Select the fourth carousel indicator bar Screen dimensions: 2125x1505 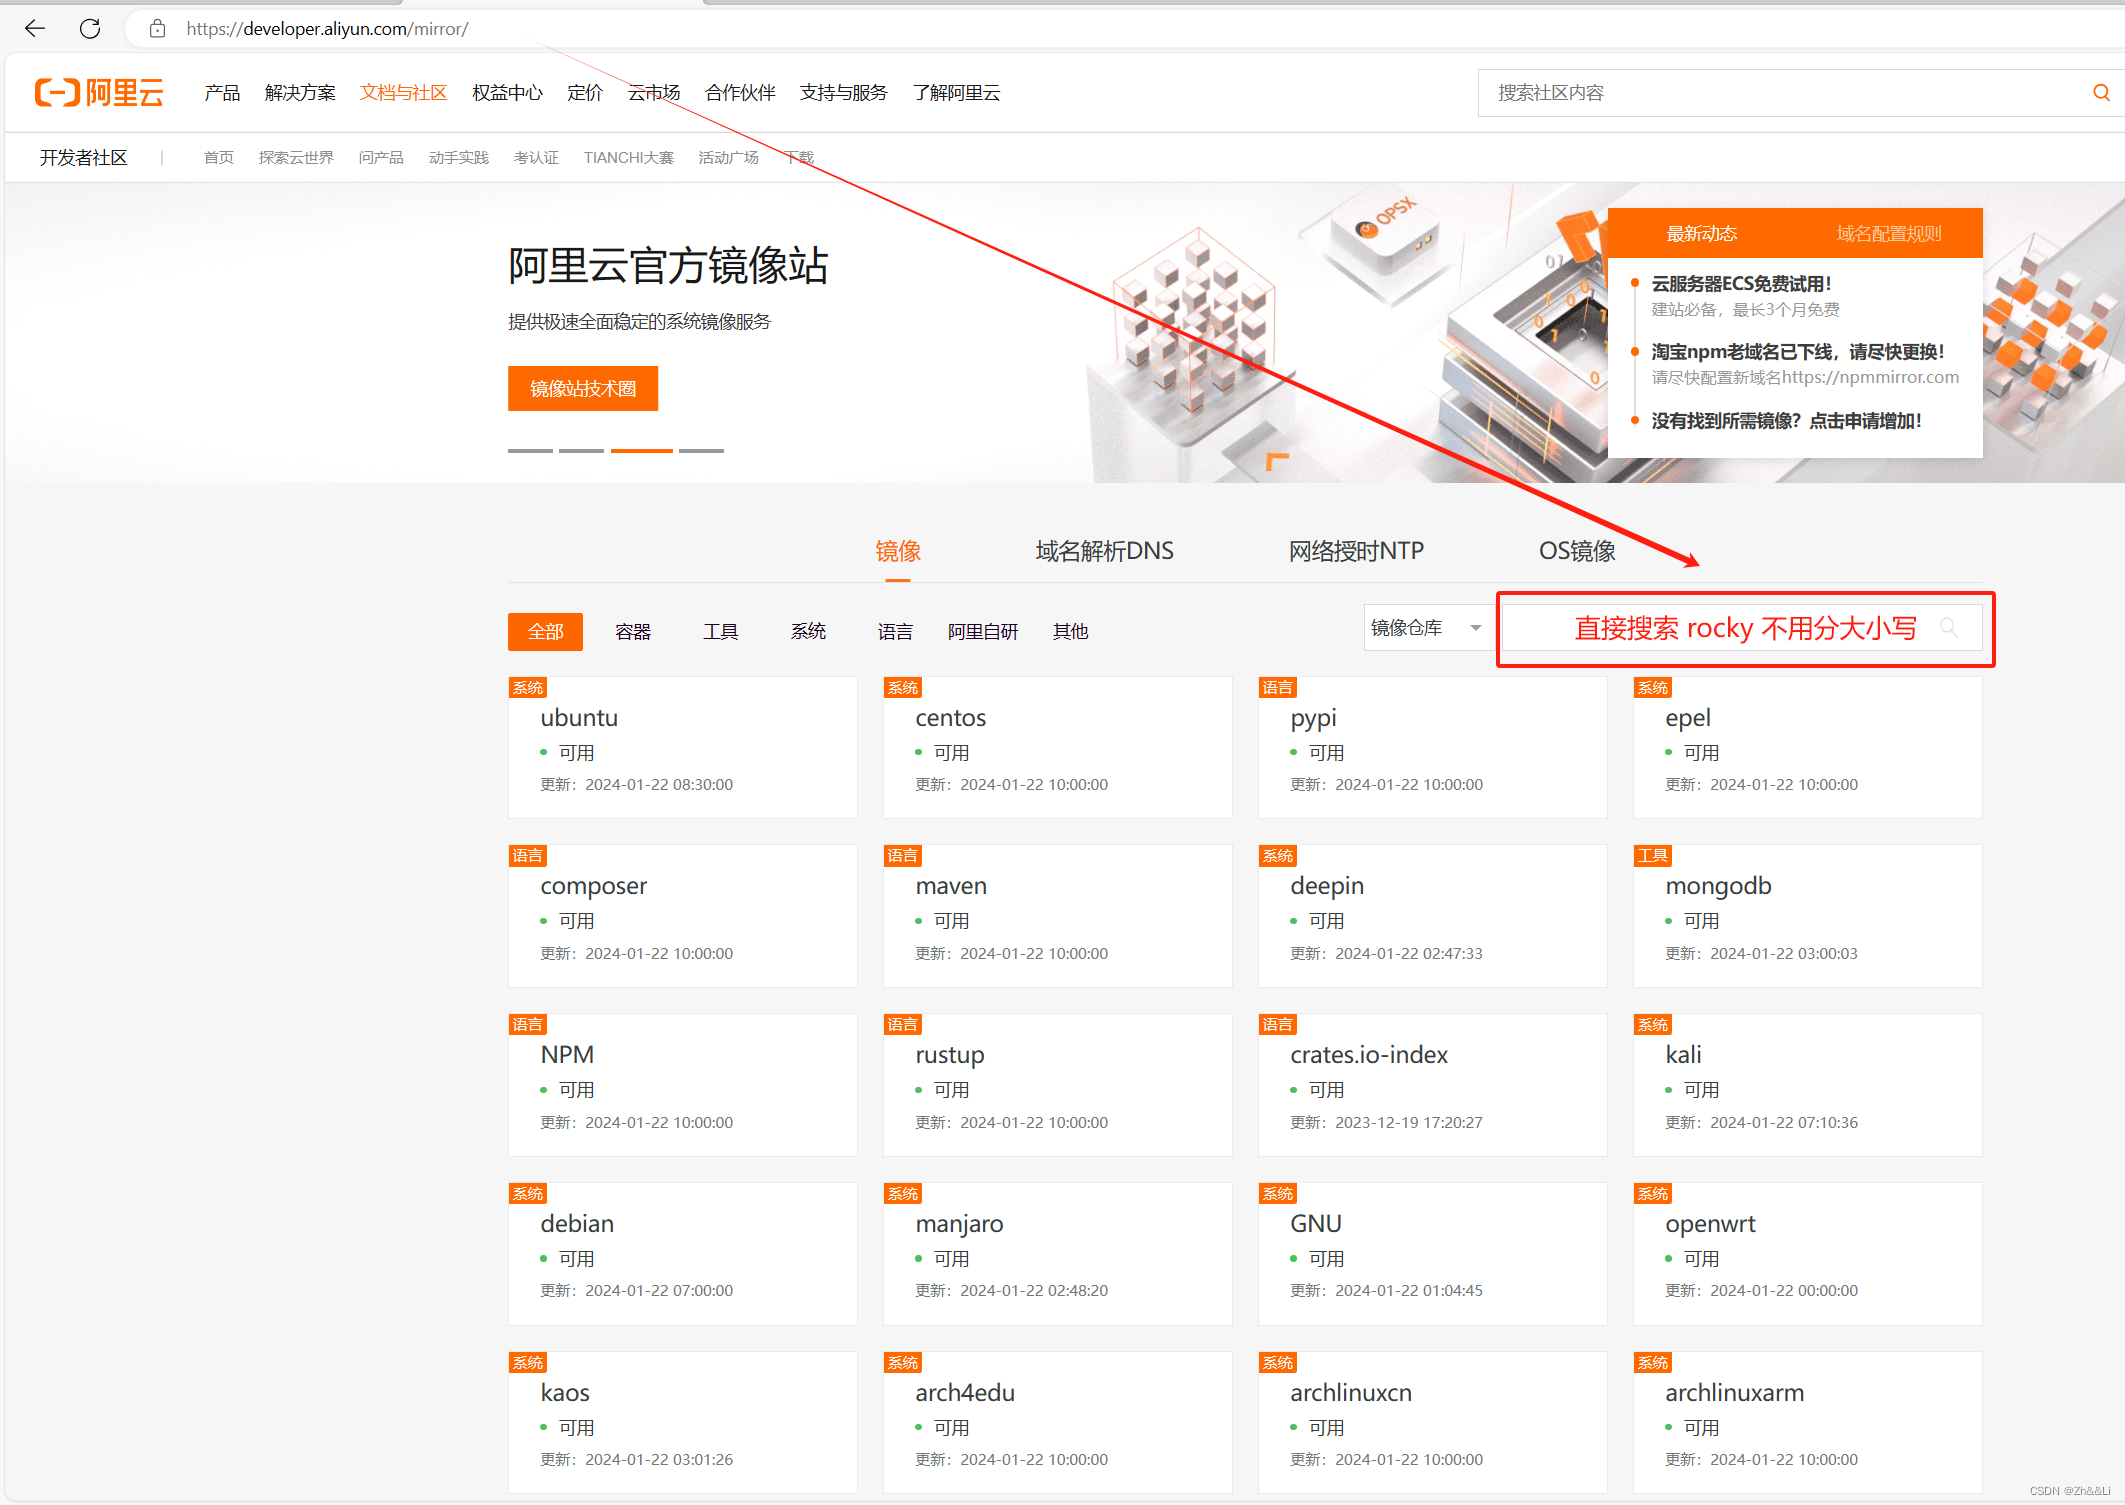pos(701,451)
